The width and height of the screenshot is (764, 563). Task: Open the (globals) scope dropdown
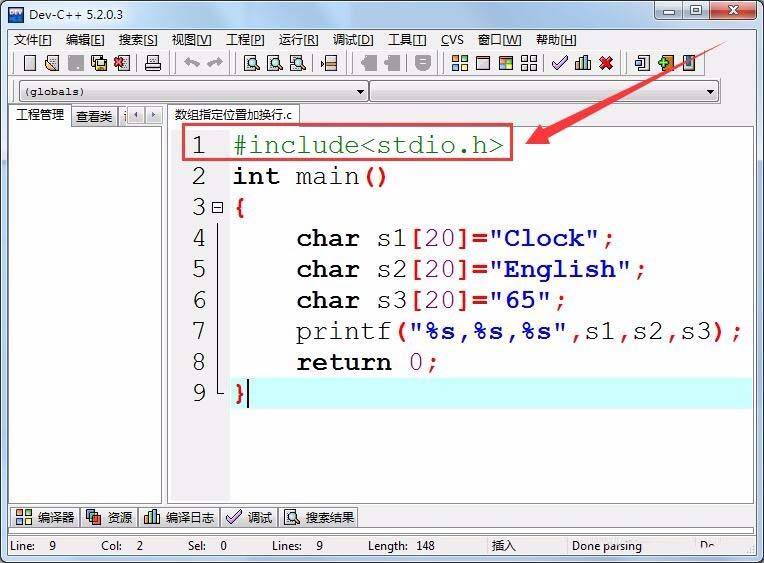193,92
